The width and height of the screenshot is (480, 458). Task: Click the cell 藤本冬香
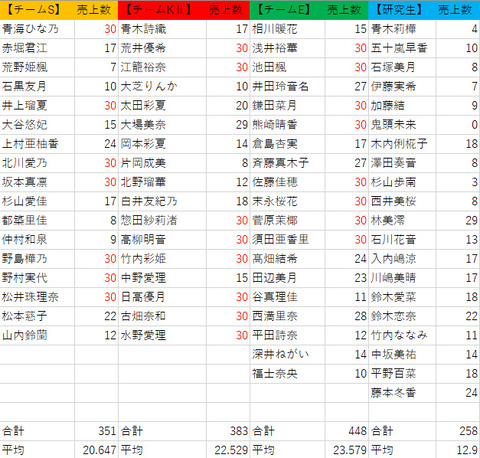click(x=402, y=393)
